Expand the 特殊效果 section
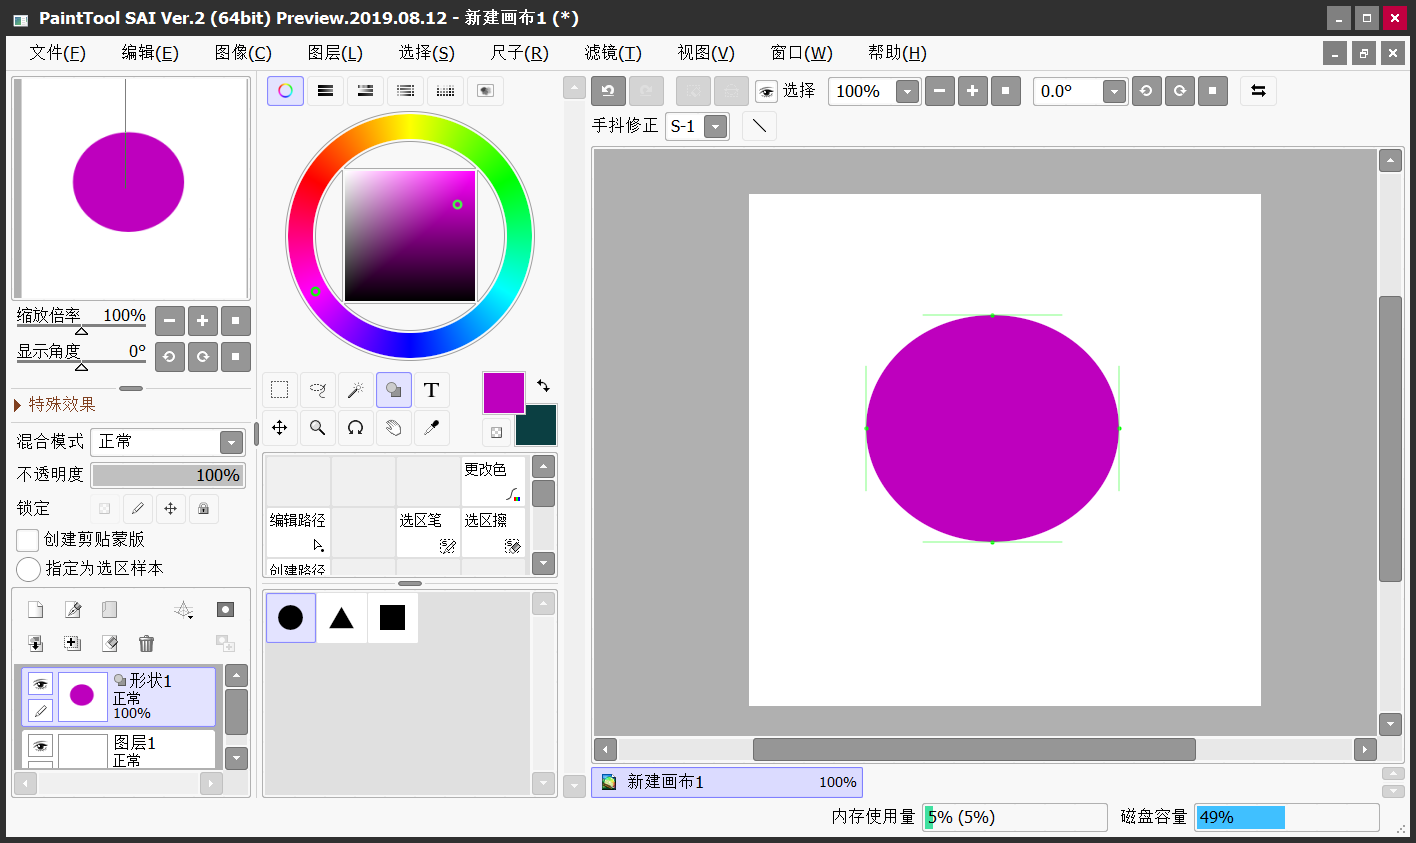Image resolution: width=1416 pixels, height=843 pixels. [x=55, y=404]
